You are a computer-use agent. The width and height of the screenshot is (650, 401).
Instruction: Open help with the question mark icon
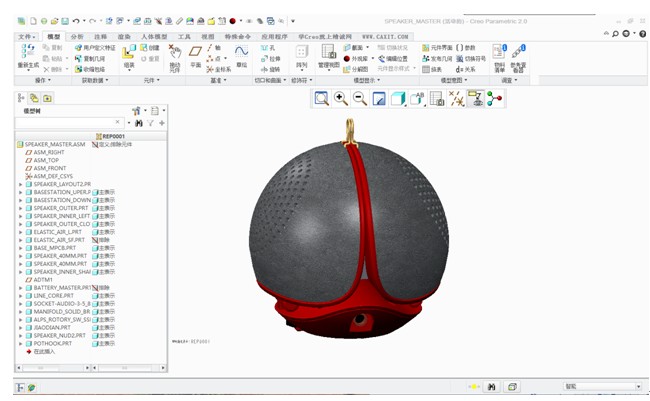point(643,34)
